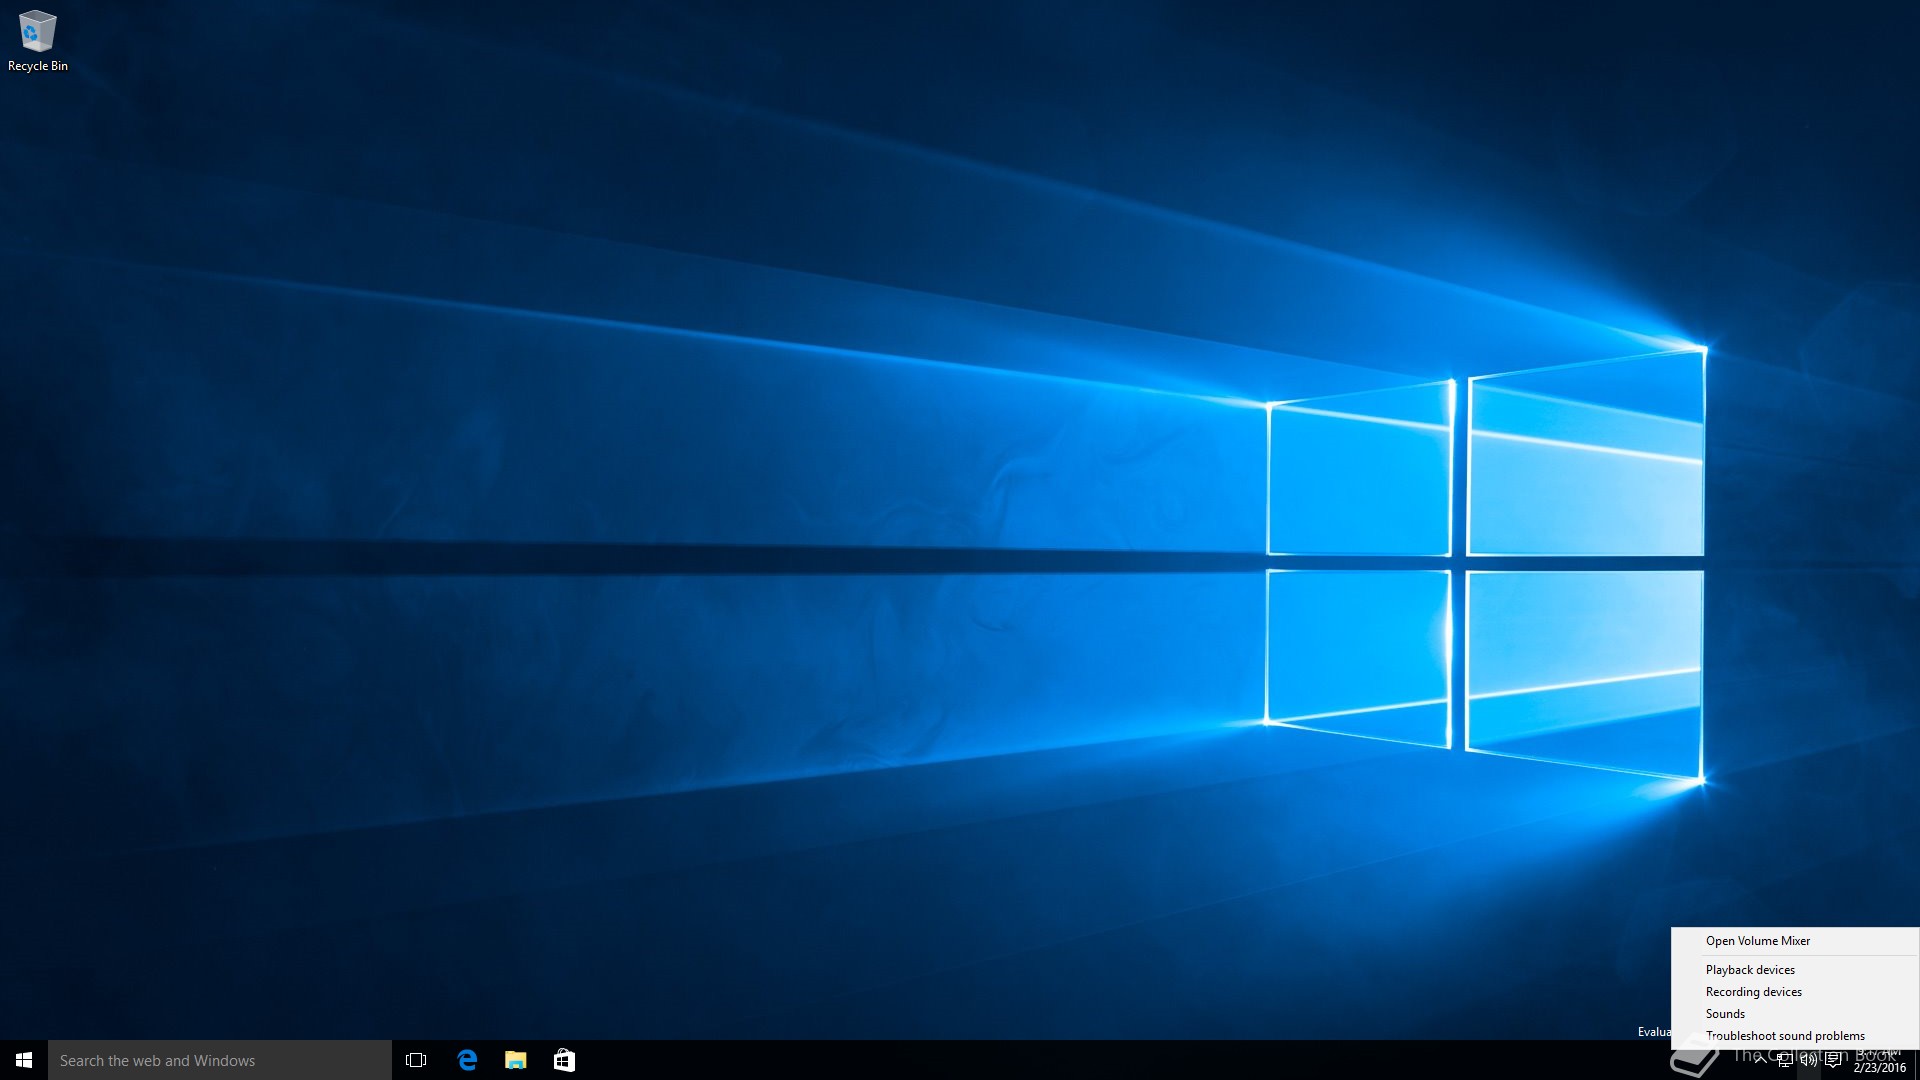Click Troubleshoot sound problems

pos(1785,1036)
